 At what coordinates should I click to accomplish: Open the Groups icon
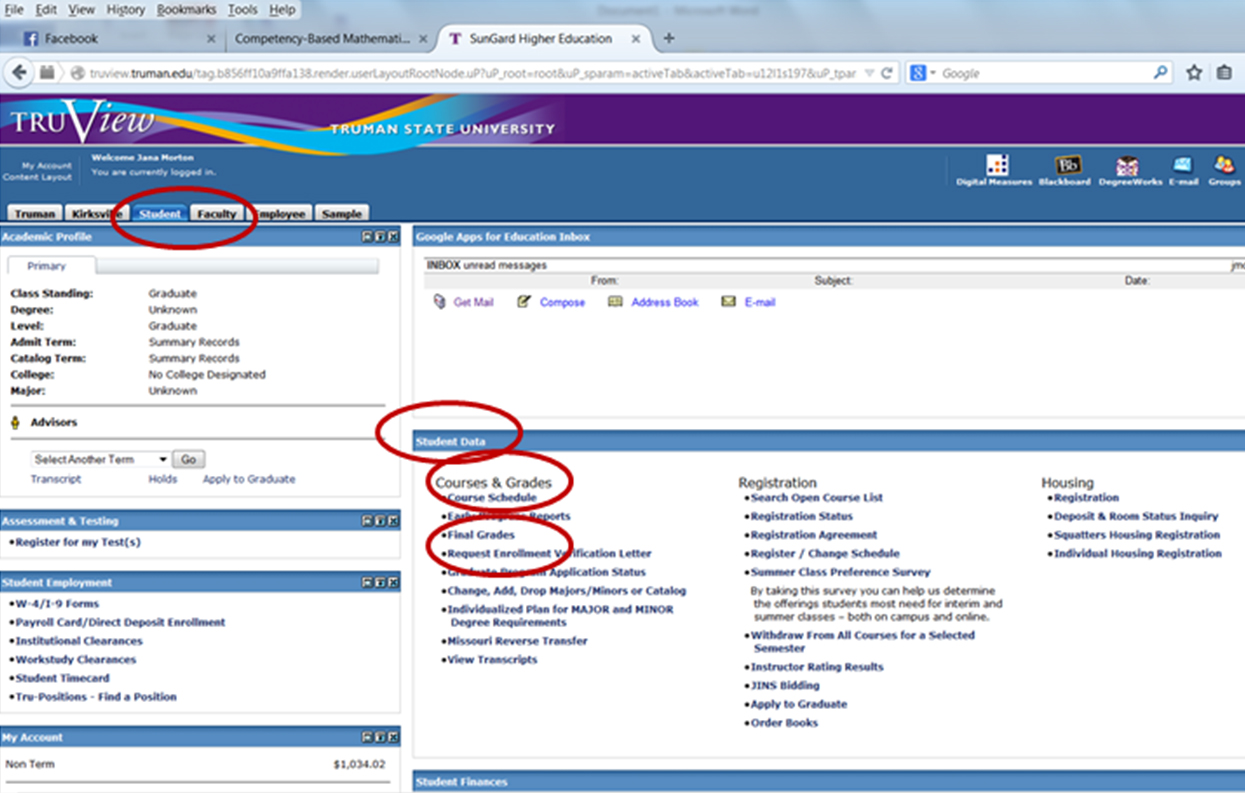[1223, 165]
